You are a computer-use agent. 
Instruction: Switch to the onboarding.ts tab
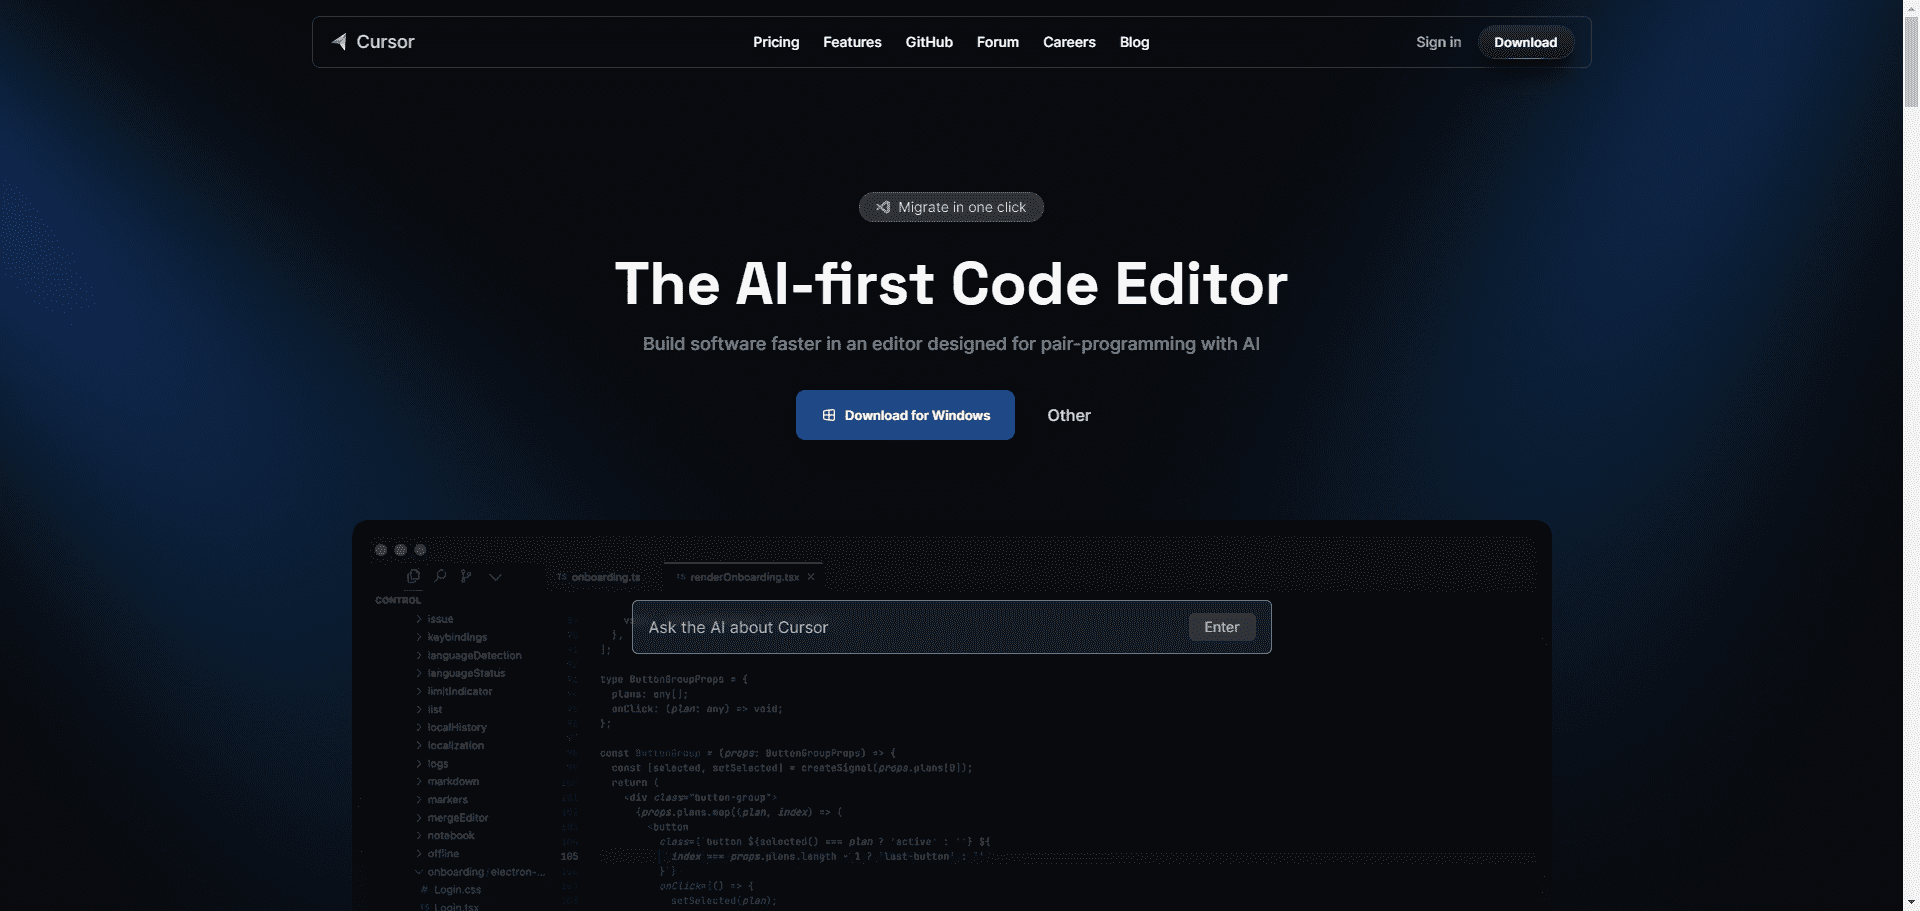598,577
